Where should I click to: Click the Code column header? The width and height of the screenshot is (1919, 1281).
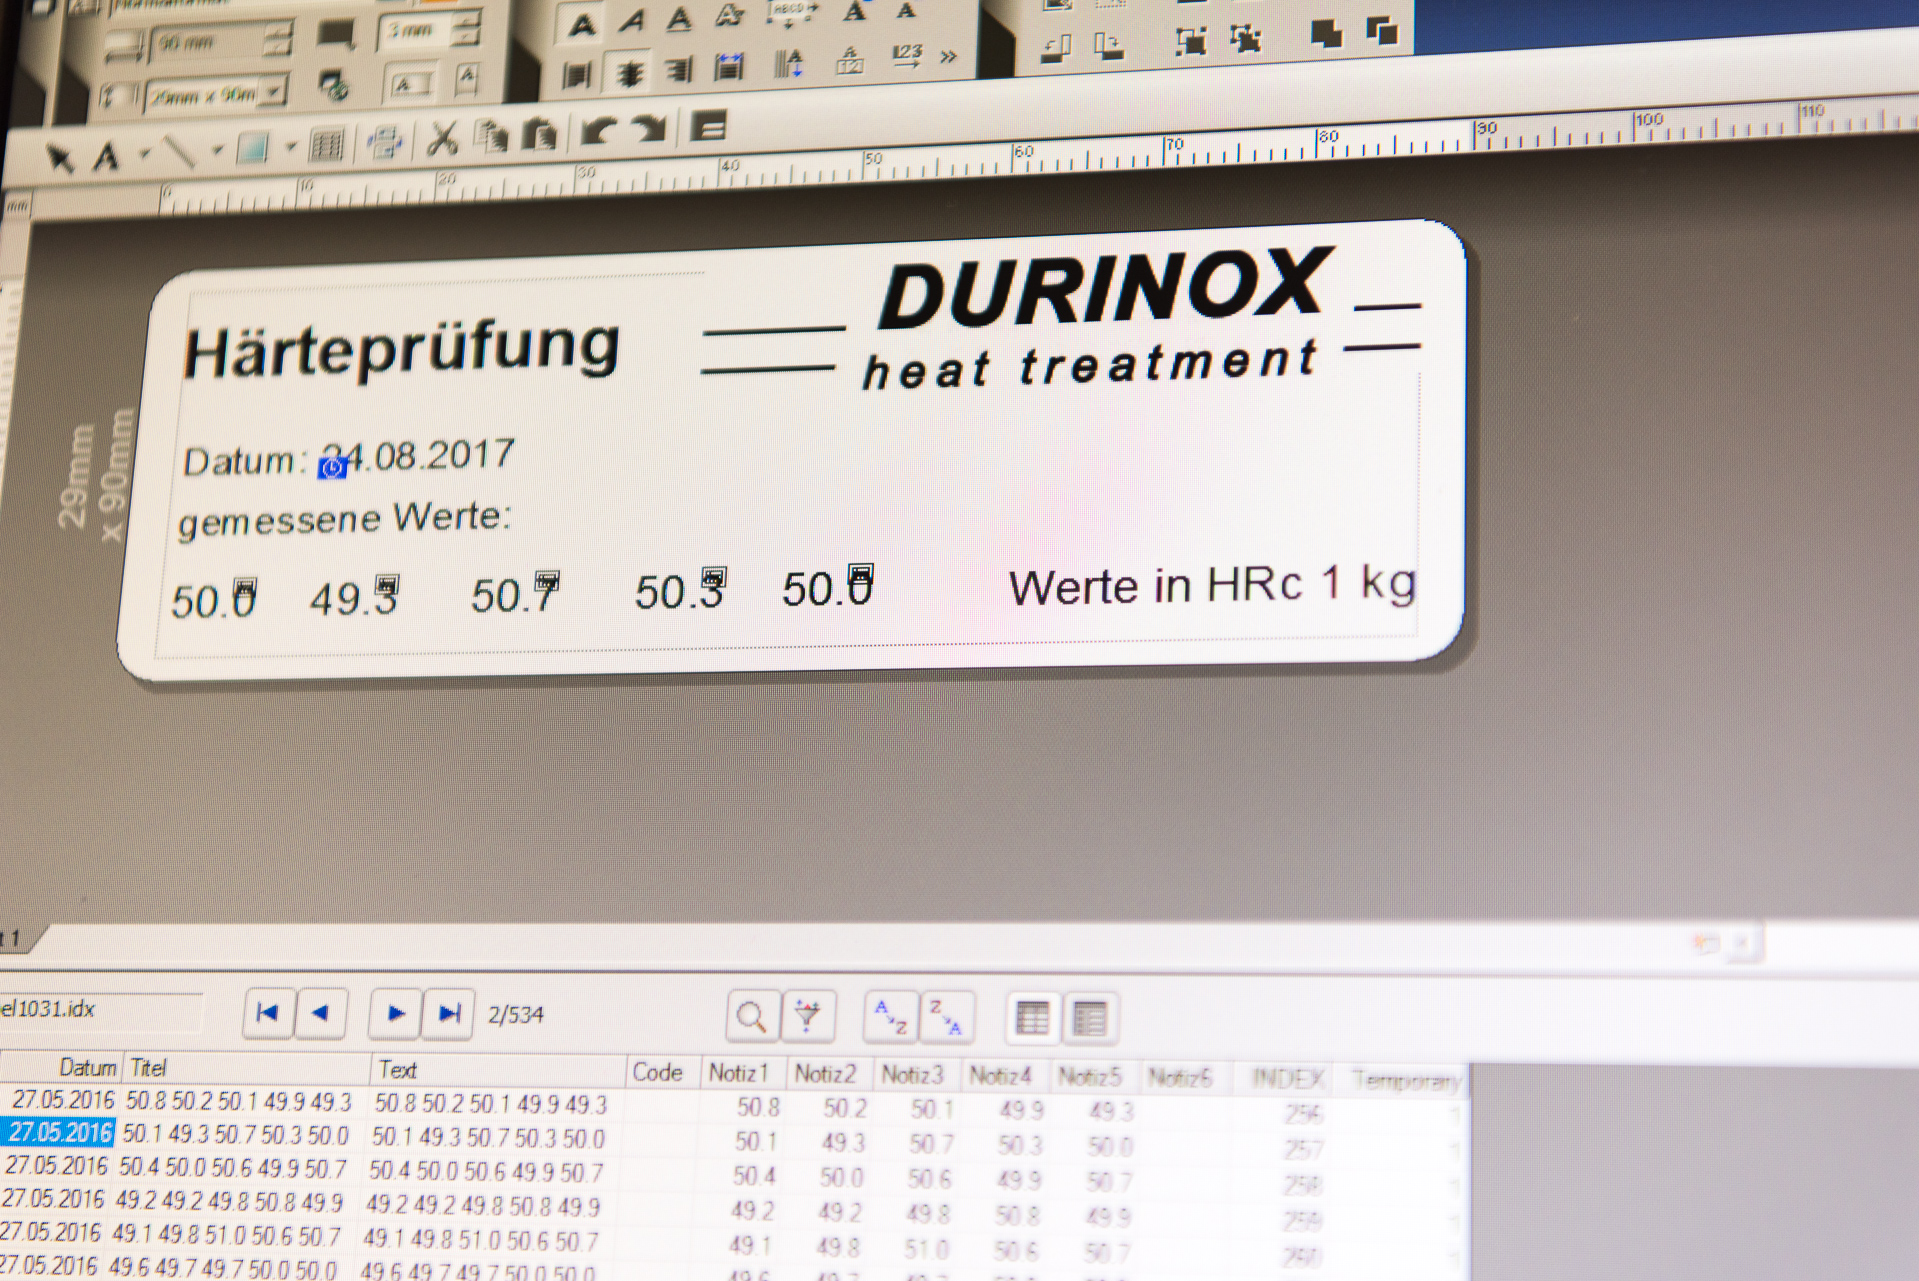664,1072
